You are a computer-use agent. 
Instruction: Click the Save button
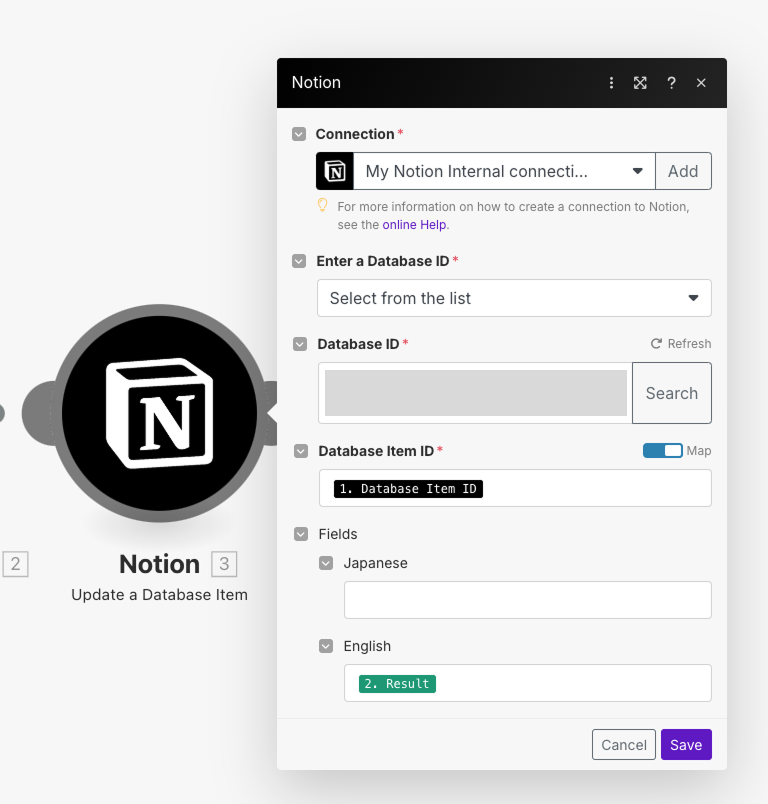686,745
